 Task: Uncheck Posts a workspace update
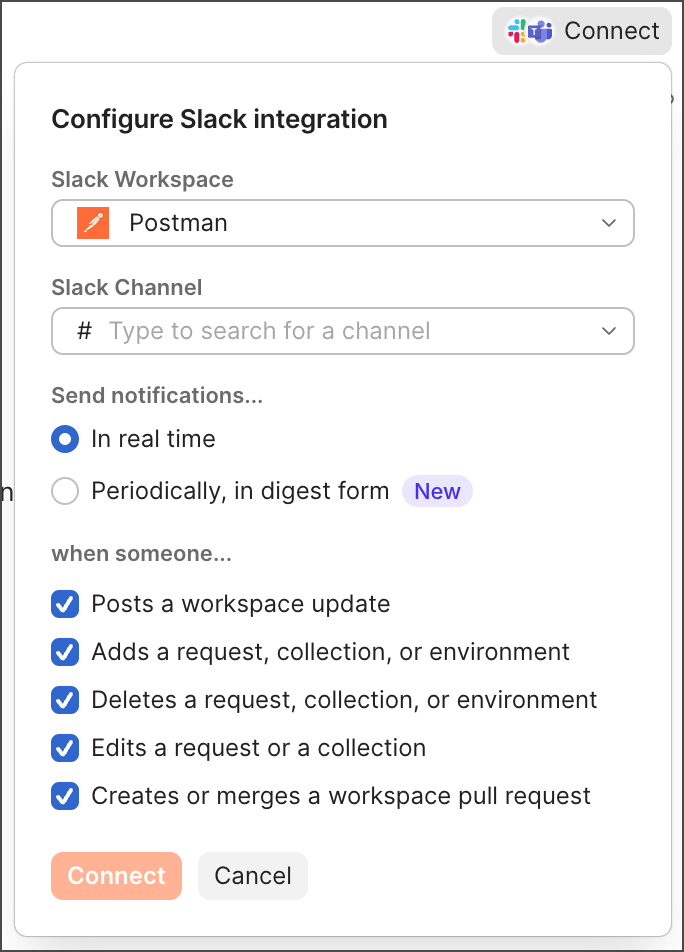click(x=65, y=604)
